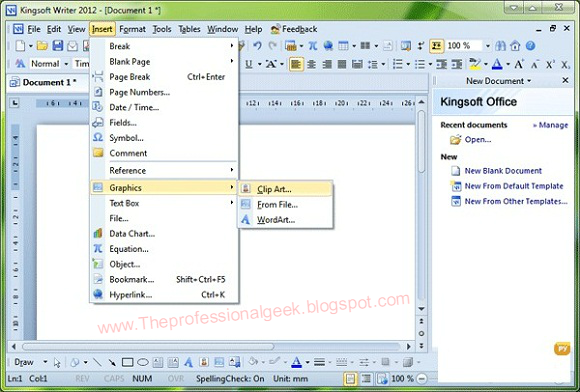580x392 pixels.
Task: Click the zoom out minus button
Action: 422,378
